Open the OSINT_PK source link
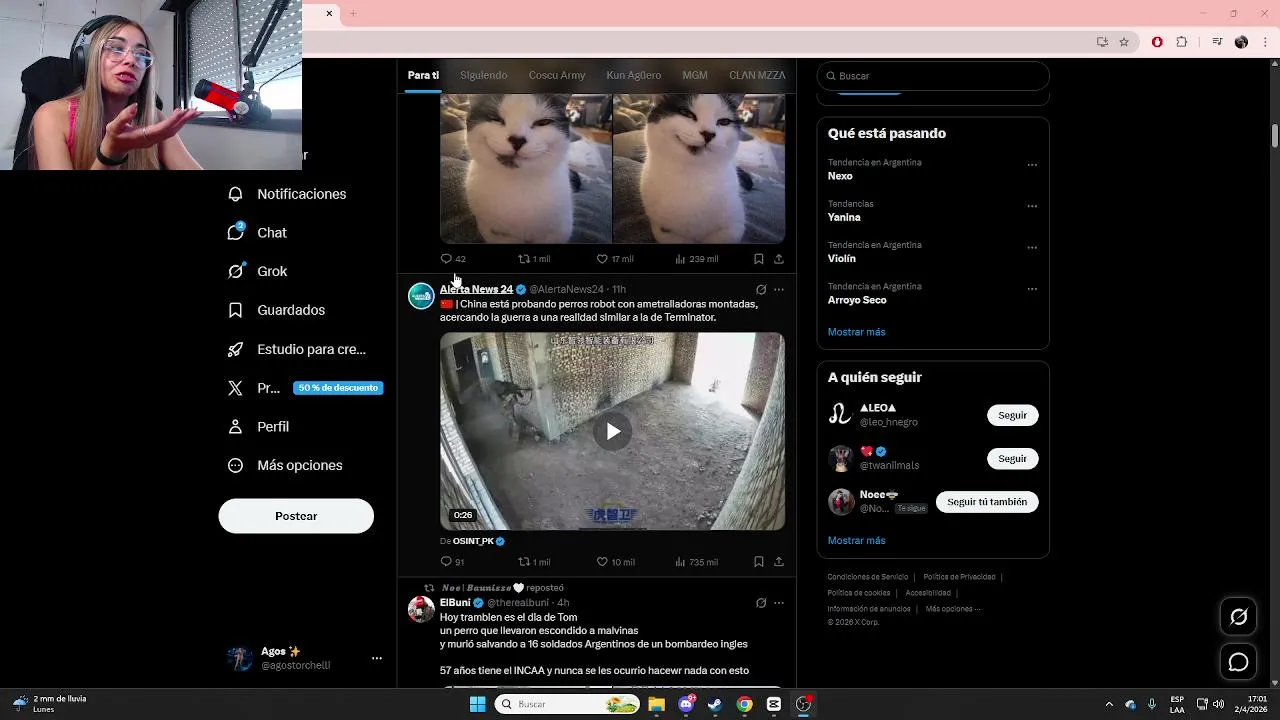The height and width of the screenshot is (720, 1280). (473, 541)
